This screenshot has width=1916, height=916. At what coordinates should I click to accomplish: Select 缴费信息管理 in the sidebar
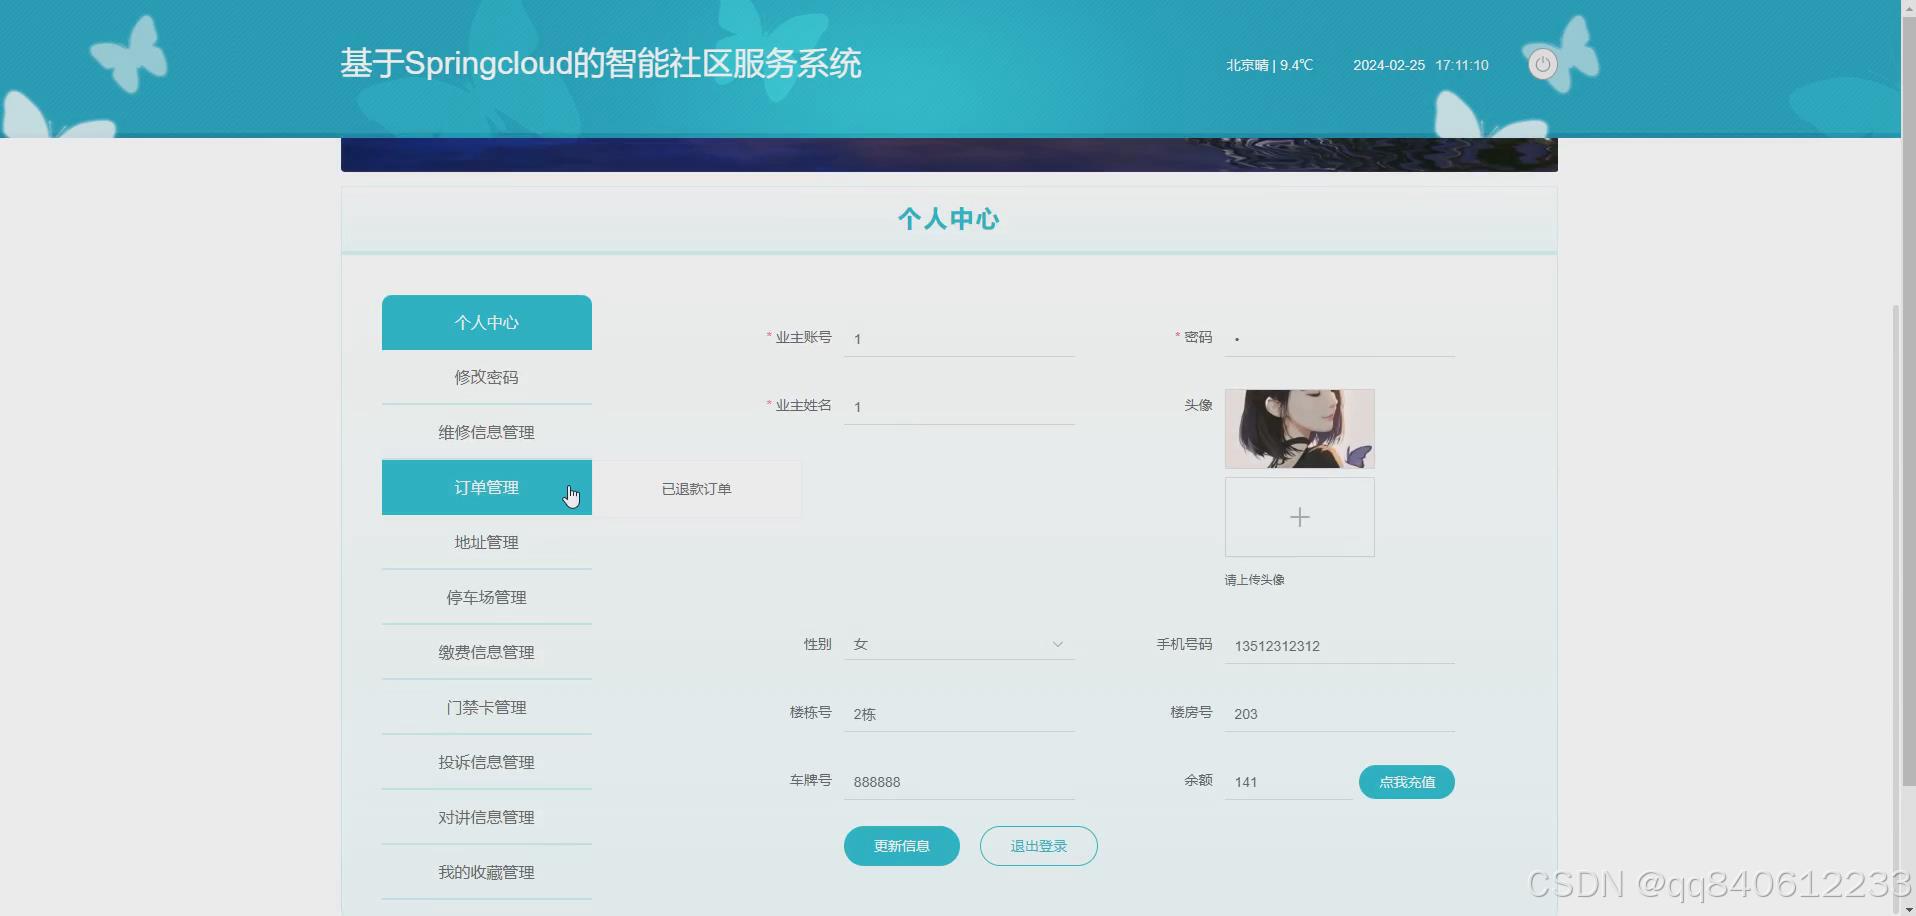click(486, 652)
